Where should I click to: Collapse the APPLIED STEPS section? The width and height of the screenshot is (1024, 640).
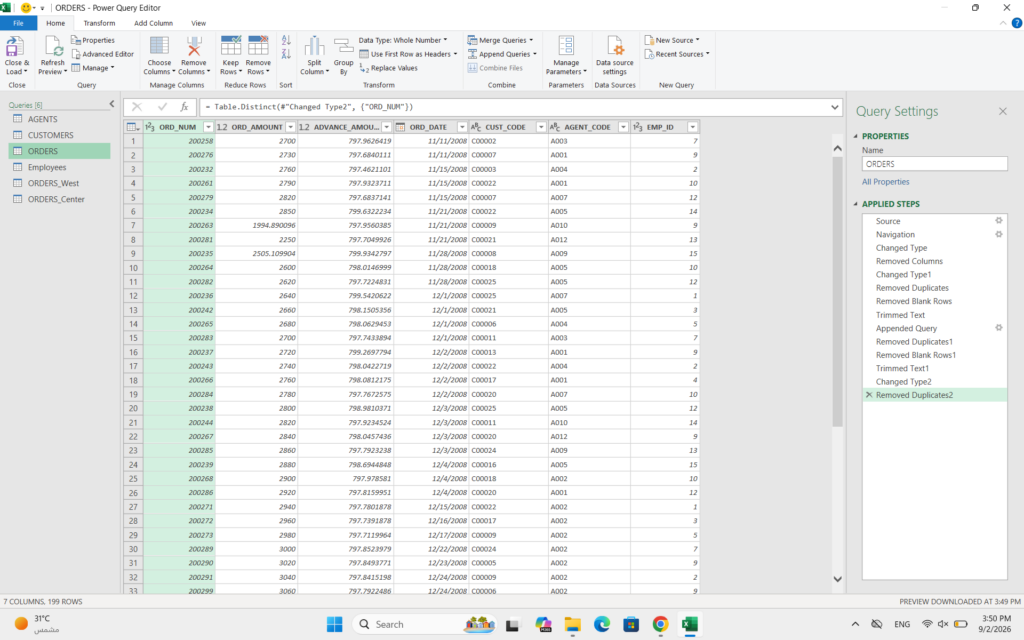pos(856,204)
